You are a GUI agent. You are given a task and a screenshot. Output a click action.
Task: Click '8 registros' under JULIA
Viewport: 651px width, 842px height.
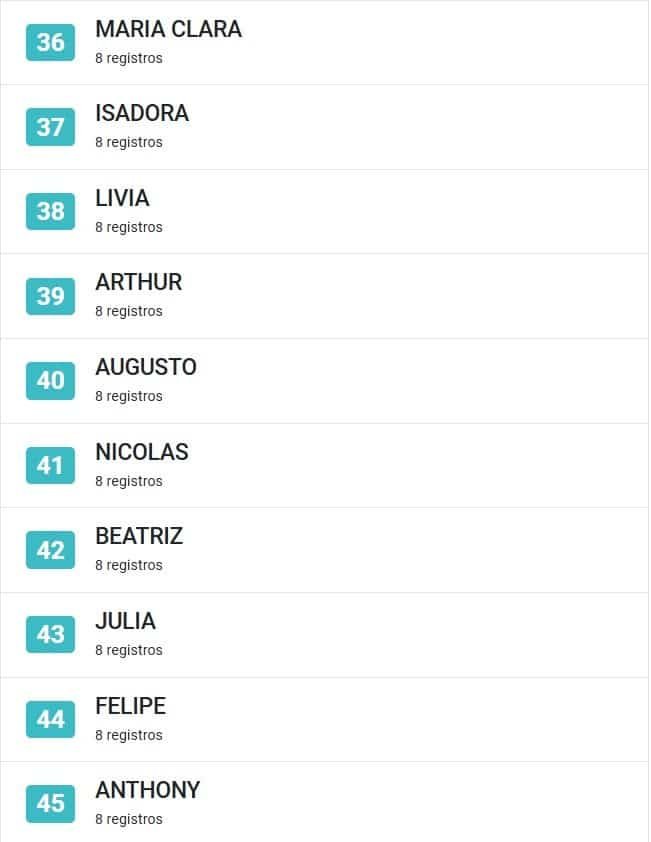pos(129,650)
